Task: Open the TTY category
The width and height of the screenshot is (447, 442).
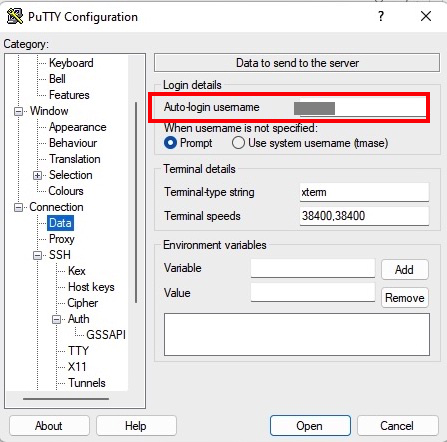Action: [x=78, y=351]
